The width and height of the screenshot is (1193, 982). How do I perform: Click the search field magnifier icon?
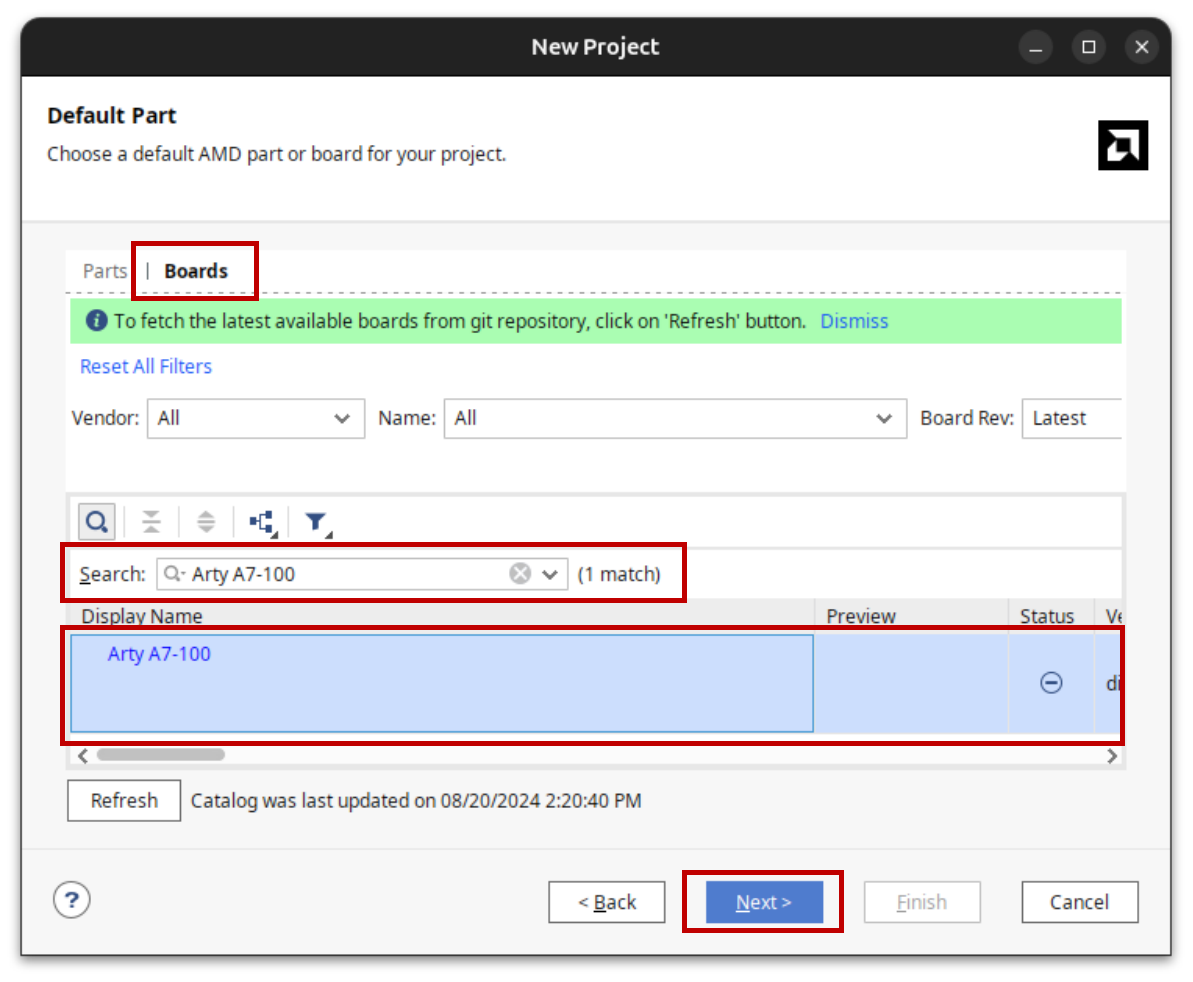[x=173, y=574]
